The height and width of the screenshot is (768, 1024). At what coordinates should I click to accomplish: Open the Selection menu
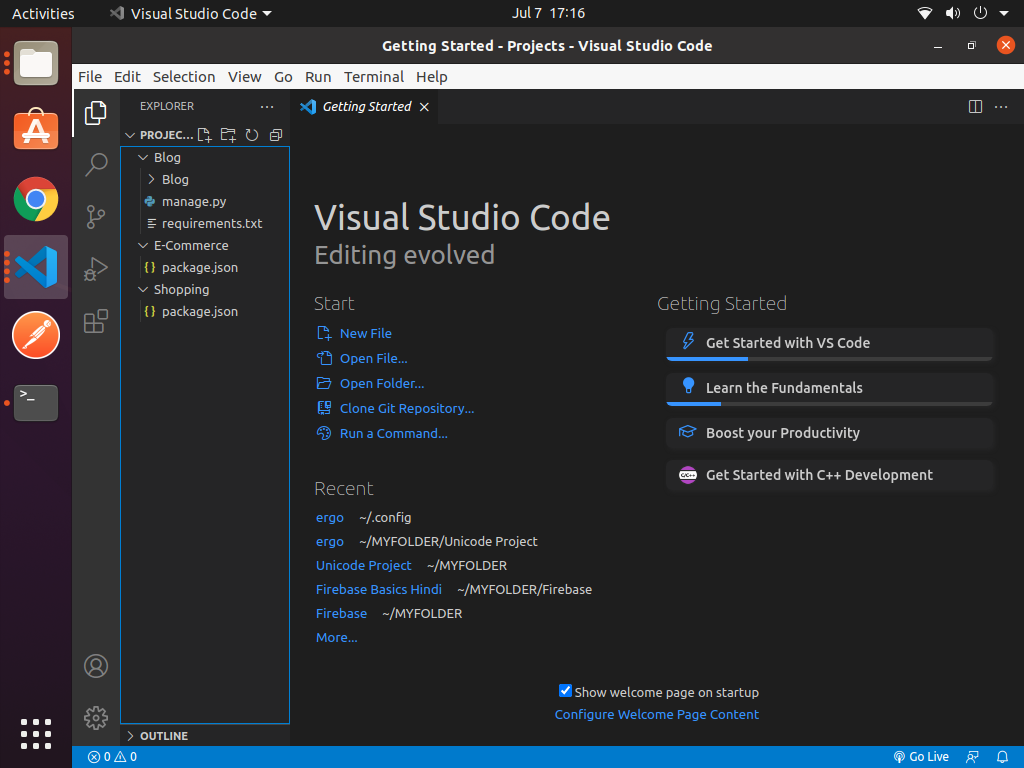pos(184,77)
